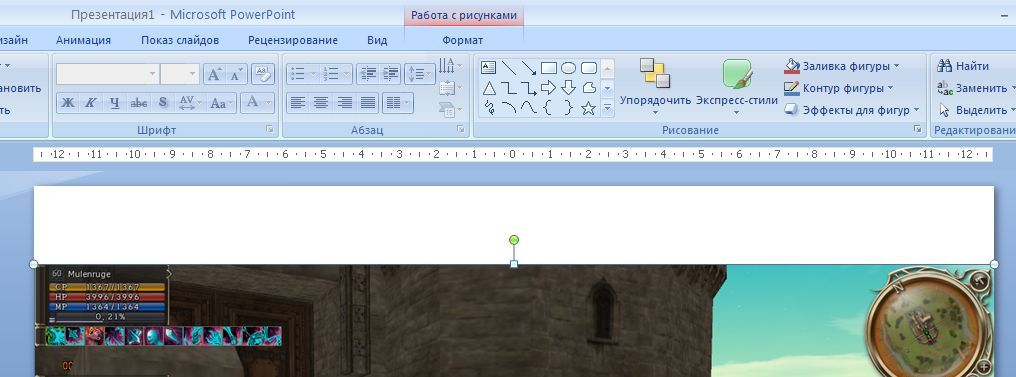
Task: Choose the right arrow shape
Action: 548,87
